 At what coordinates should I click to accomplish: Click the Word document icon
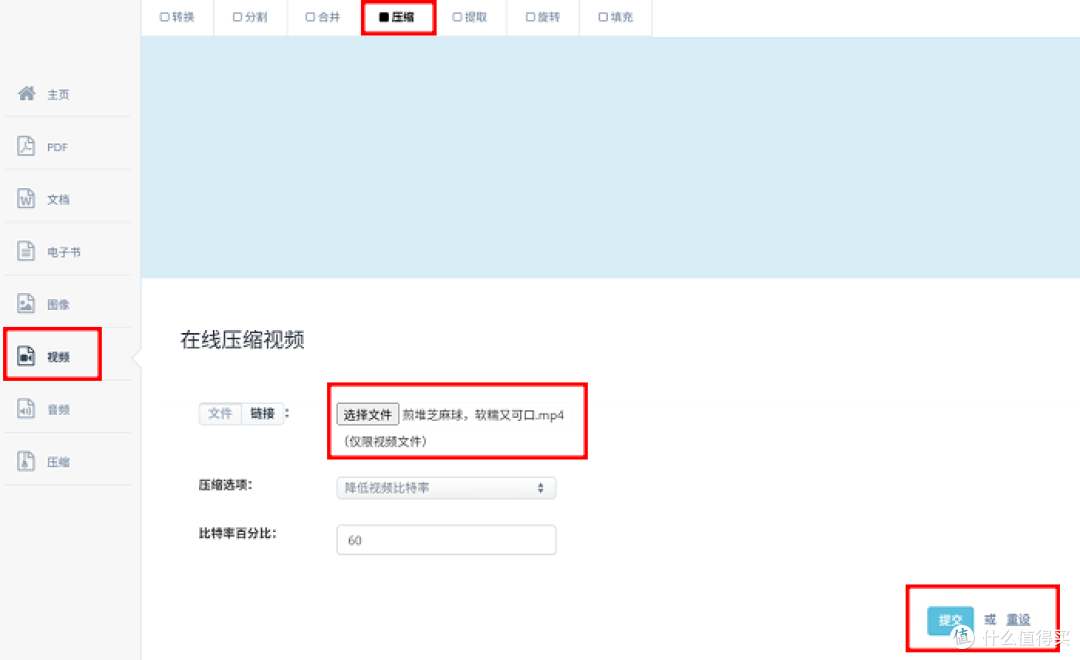click(26, 198)
